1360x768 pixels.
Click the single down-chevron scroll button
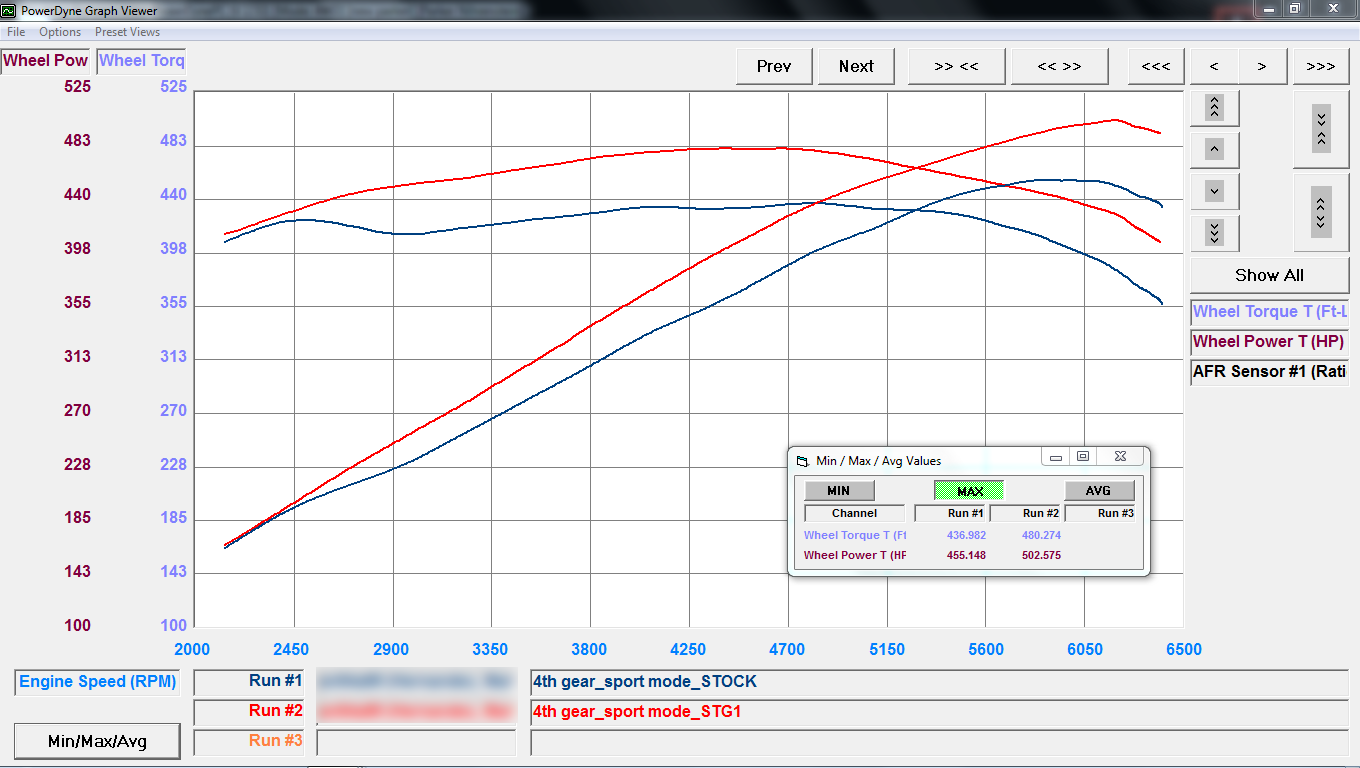[x=1214, y=191]
